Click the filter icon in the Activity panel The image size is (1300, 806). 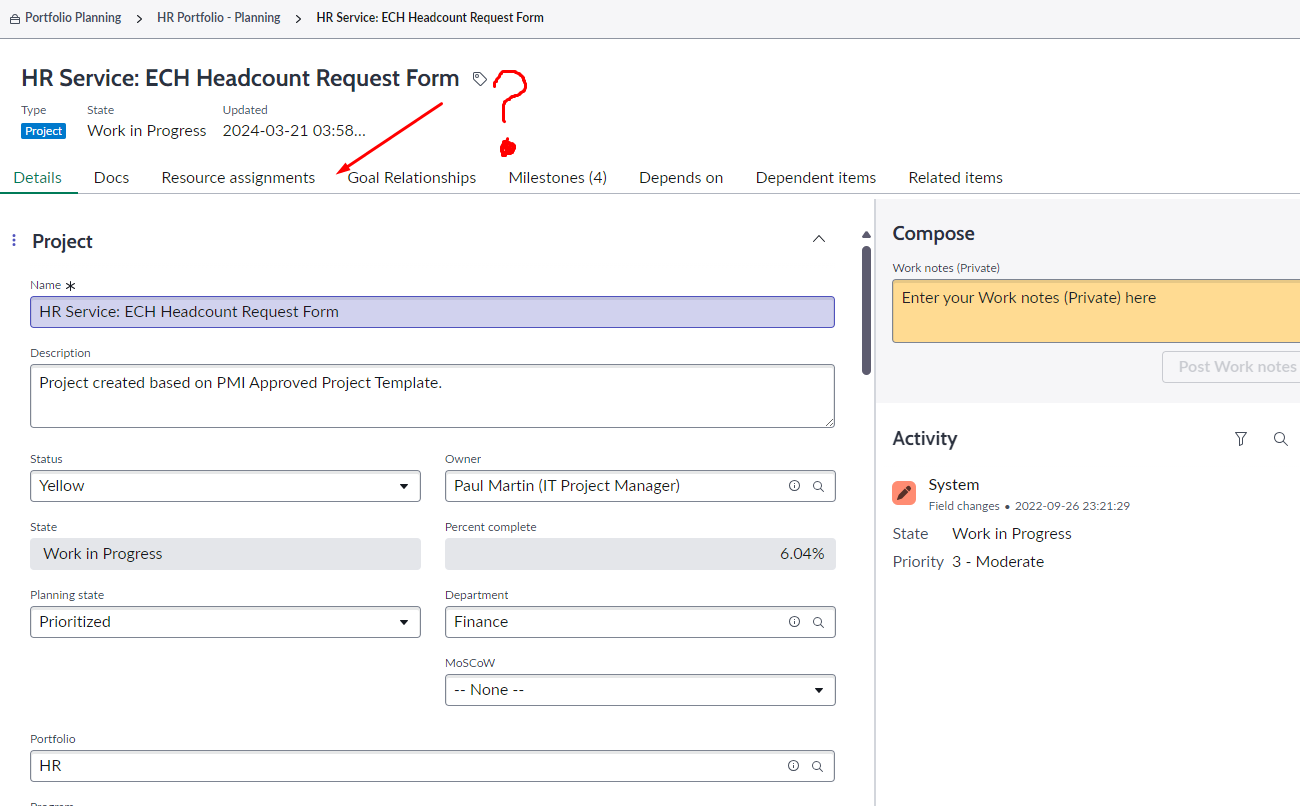(1241, 438)
